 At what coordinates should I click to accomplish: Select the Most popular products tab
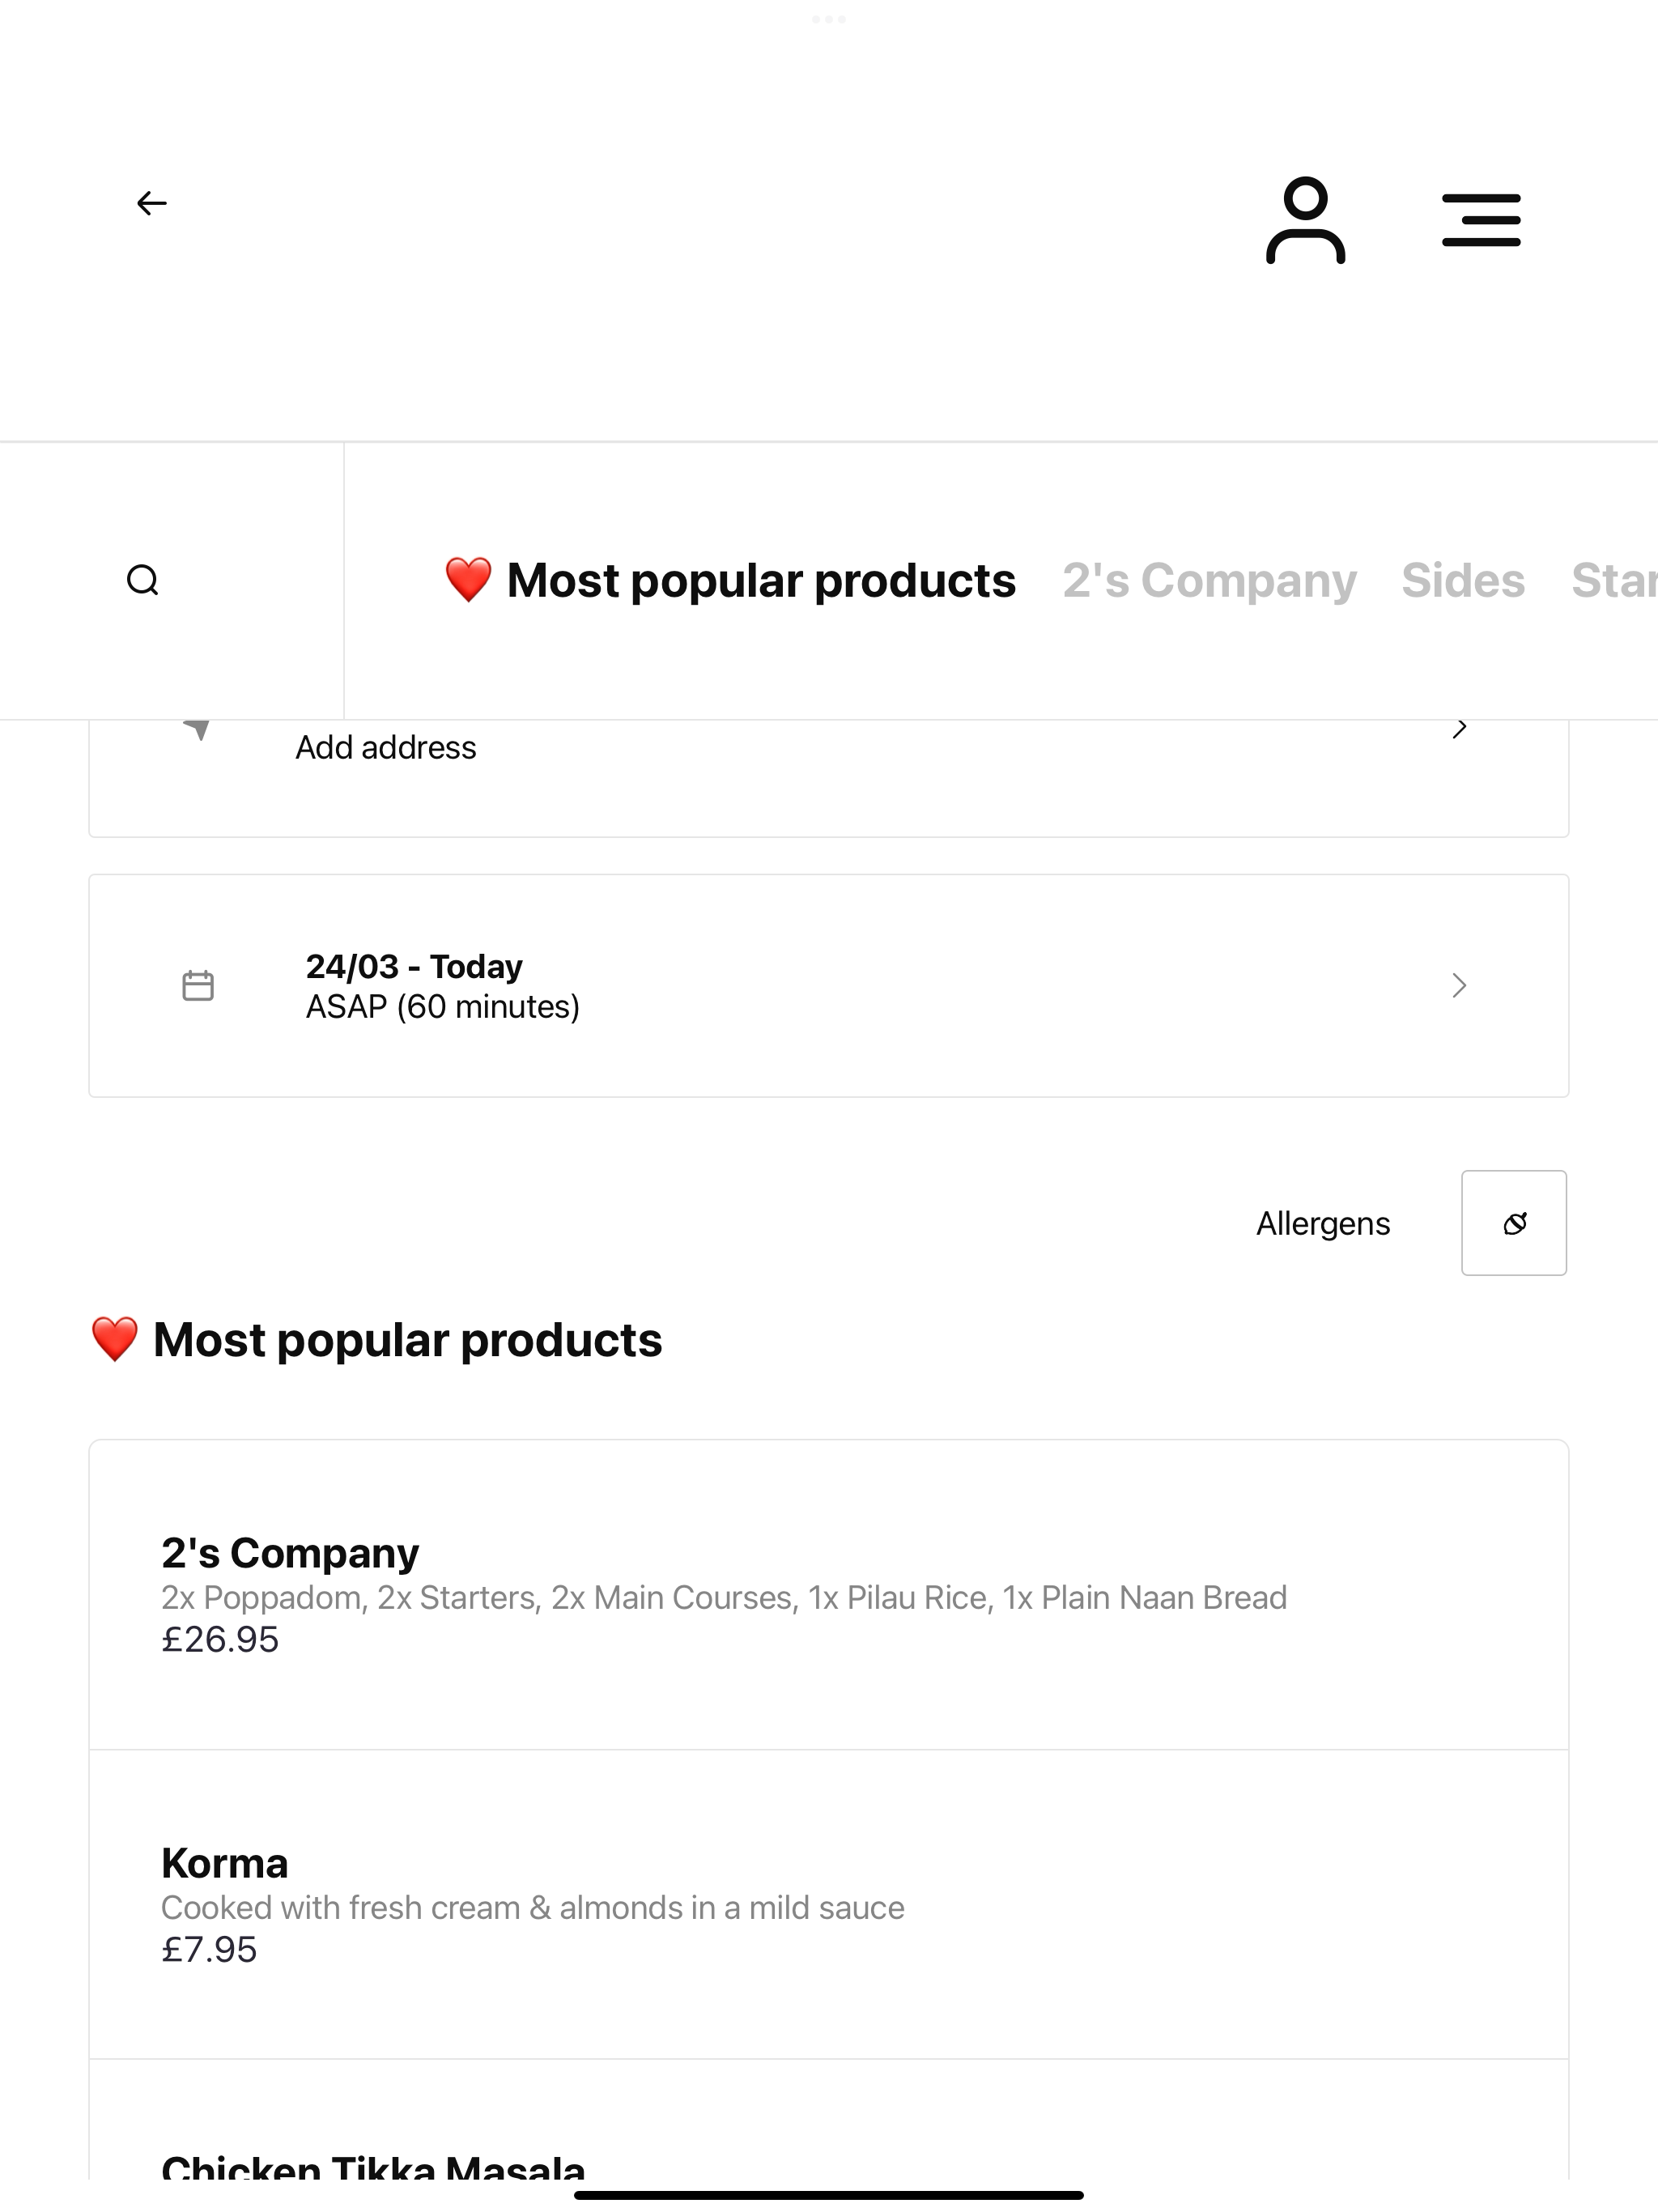[730, 580]
